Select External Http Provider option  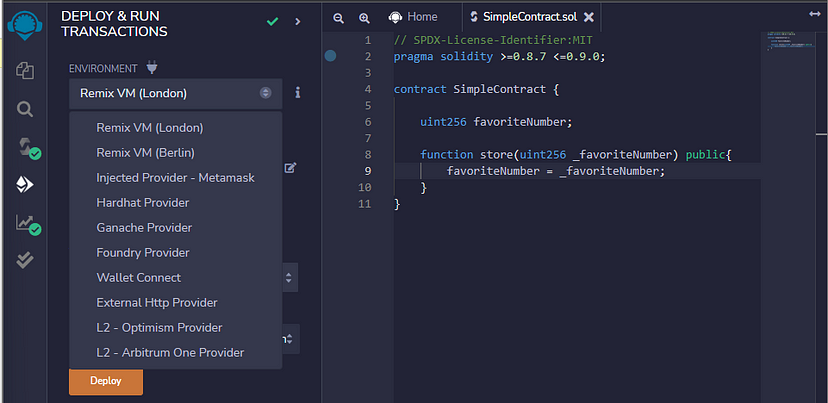coord(175,303)
